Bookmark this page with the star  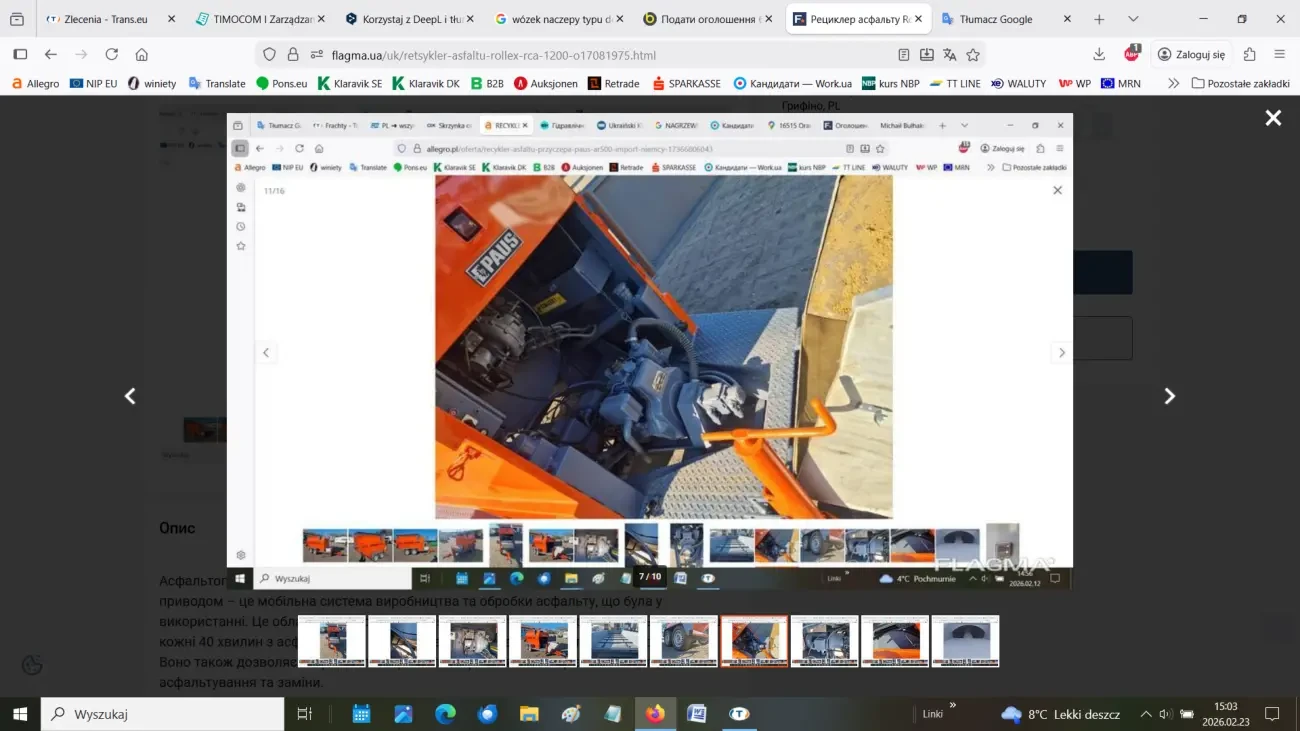click(973, 55)
